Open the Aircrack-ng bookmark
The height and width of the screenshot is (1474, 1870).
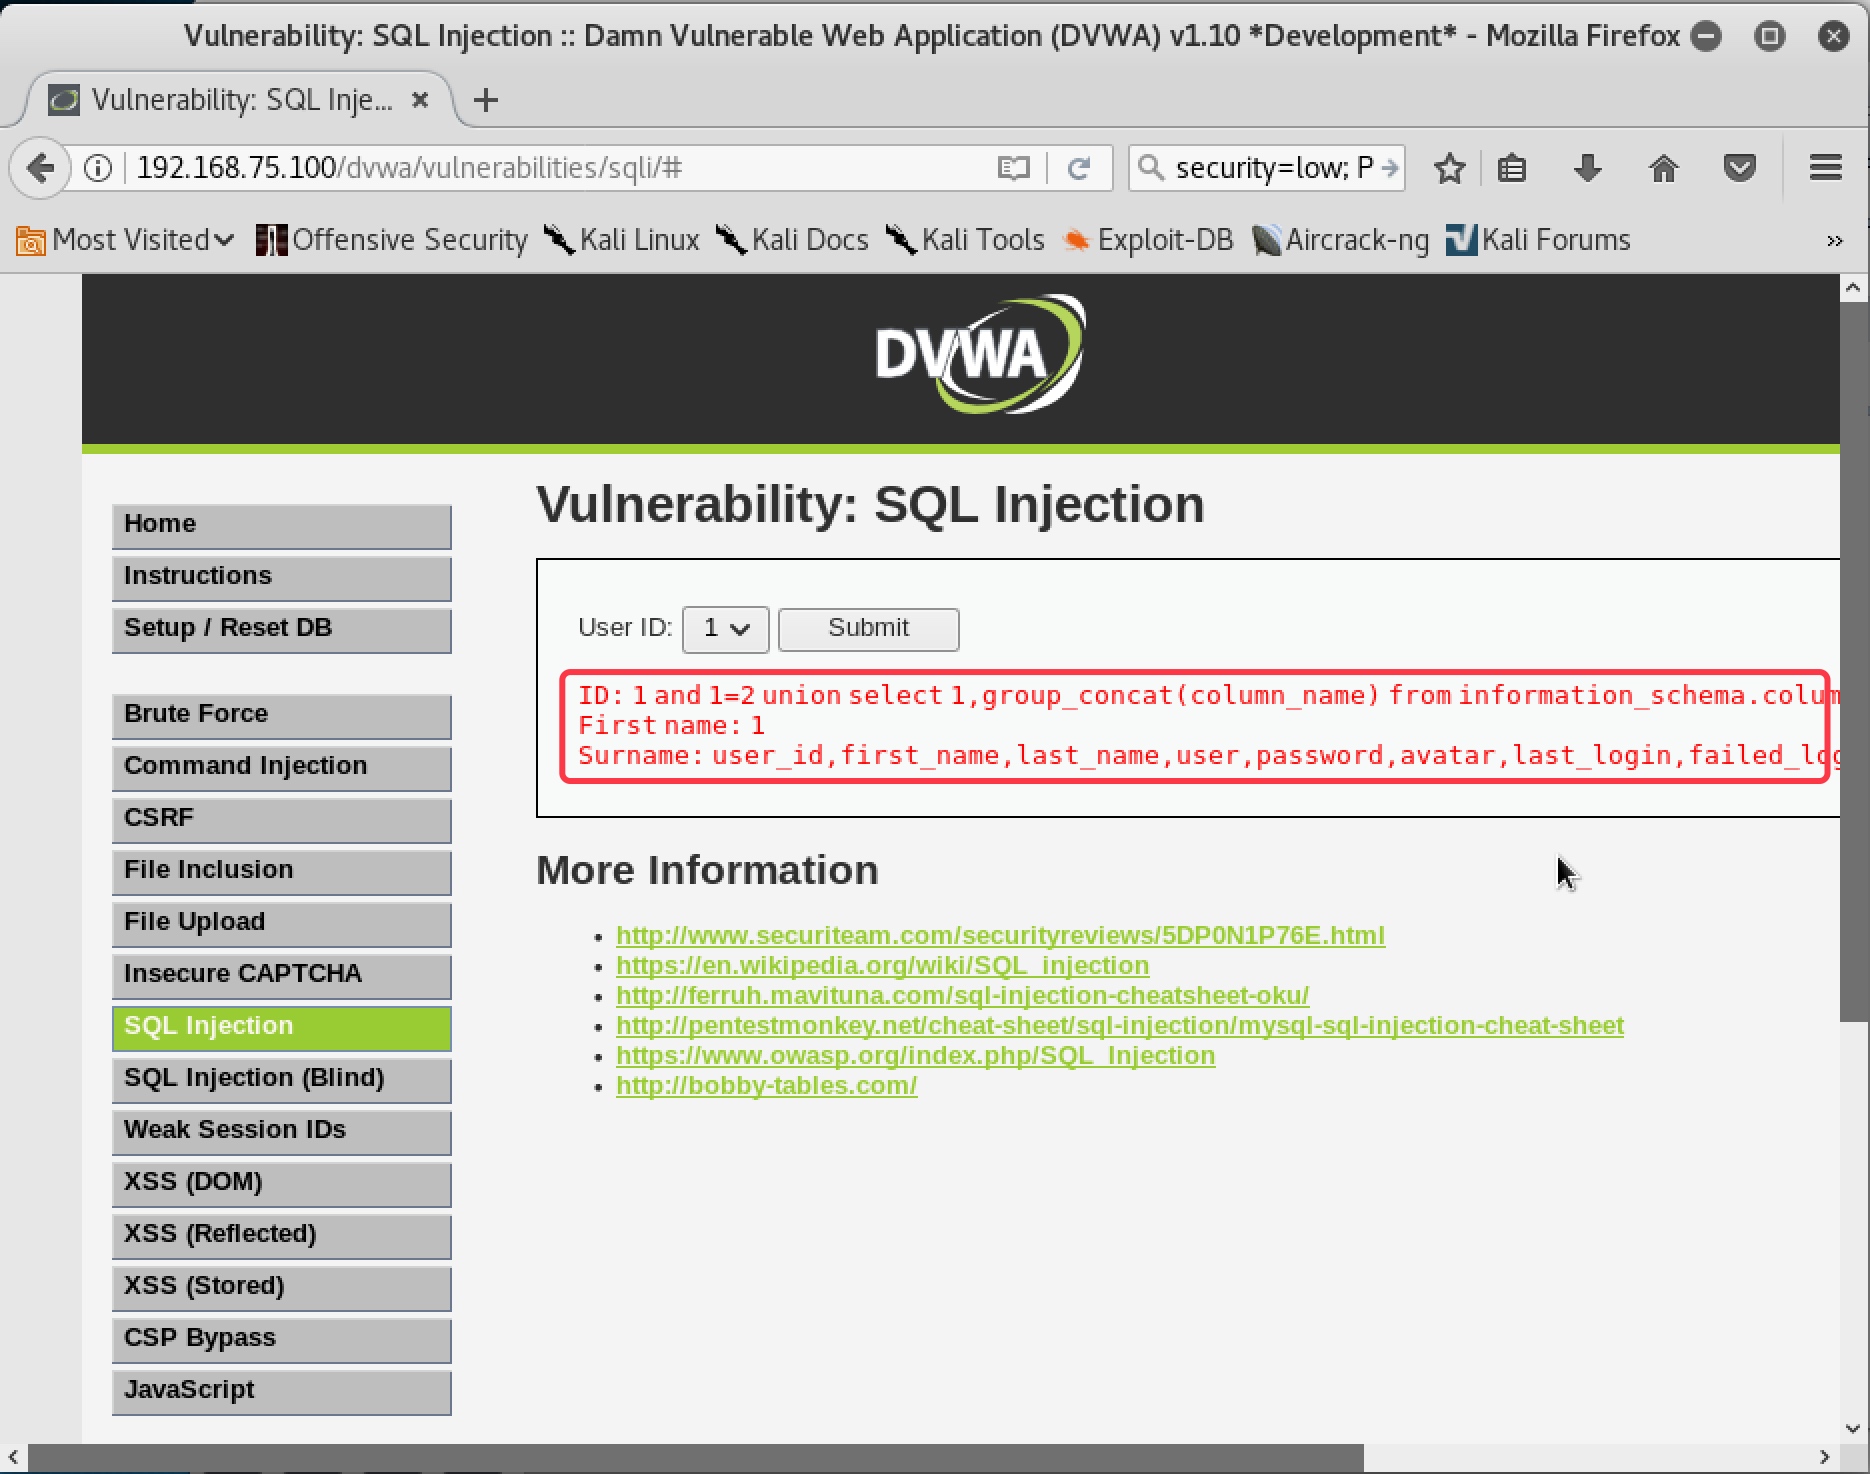[1340, 240]
